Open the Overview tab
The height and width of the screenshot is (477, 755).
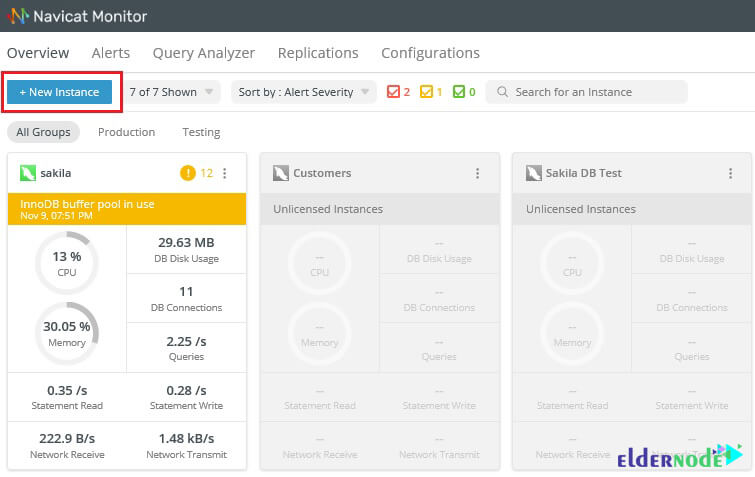click(x=38, y=53)
